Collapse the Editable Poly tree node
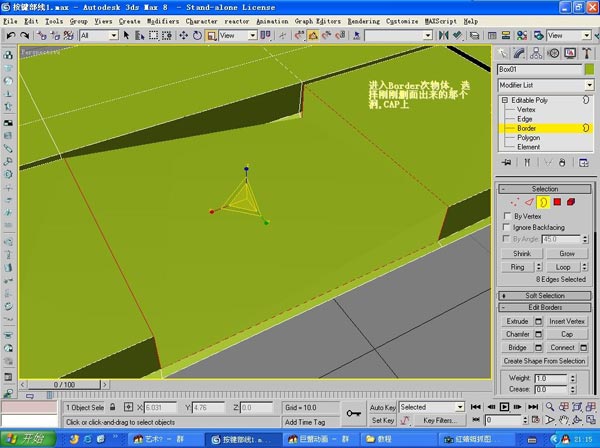The image size is (600, 448). (504, 100)
